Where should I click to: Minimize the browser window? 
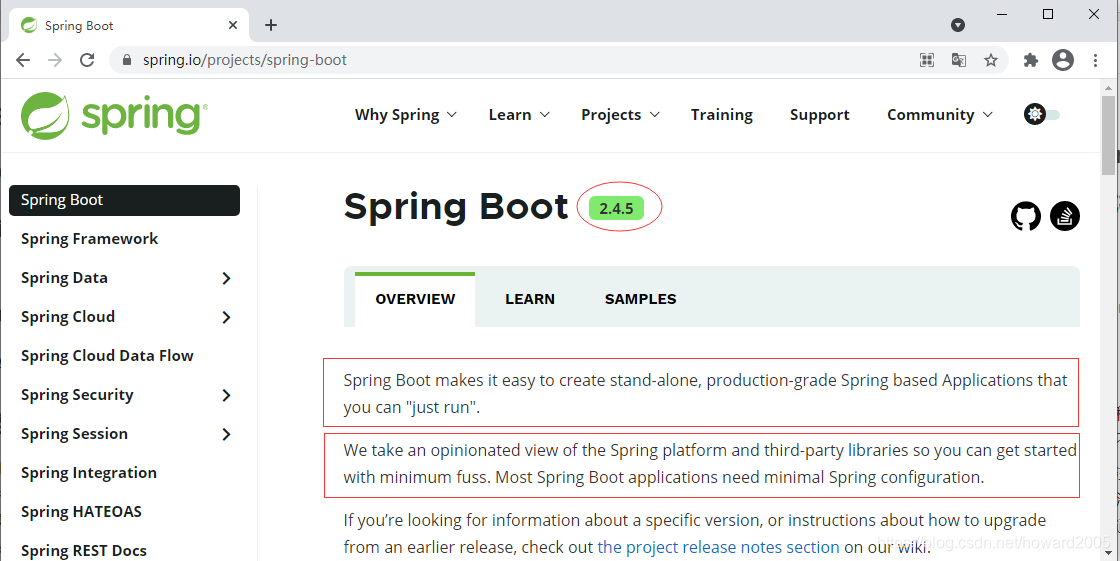click(x=1004, y=14)
